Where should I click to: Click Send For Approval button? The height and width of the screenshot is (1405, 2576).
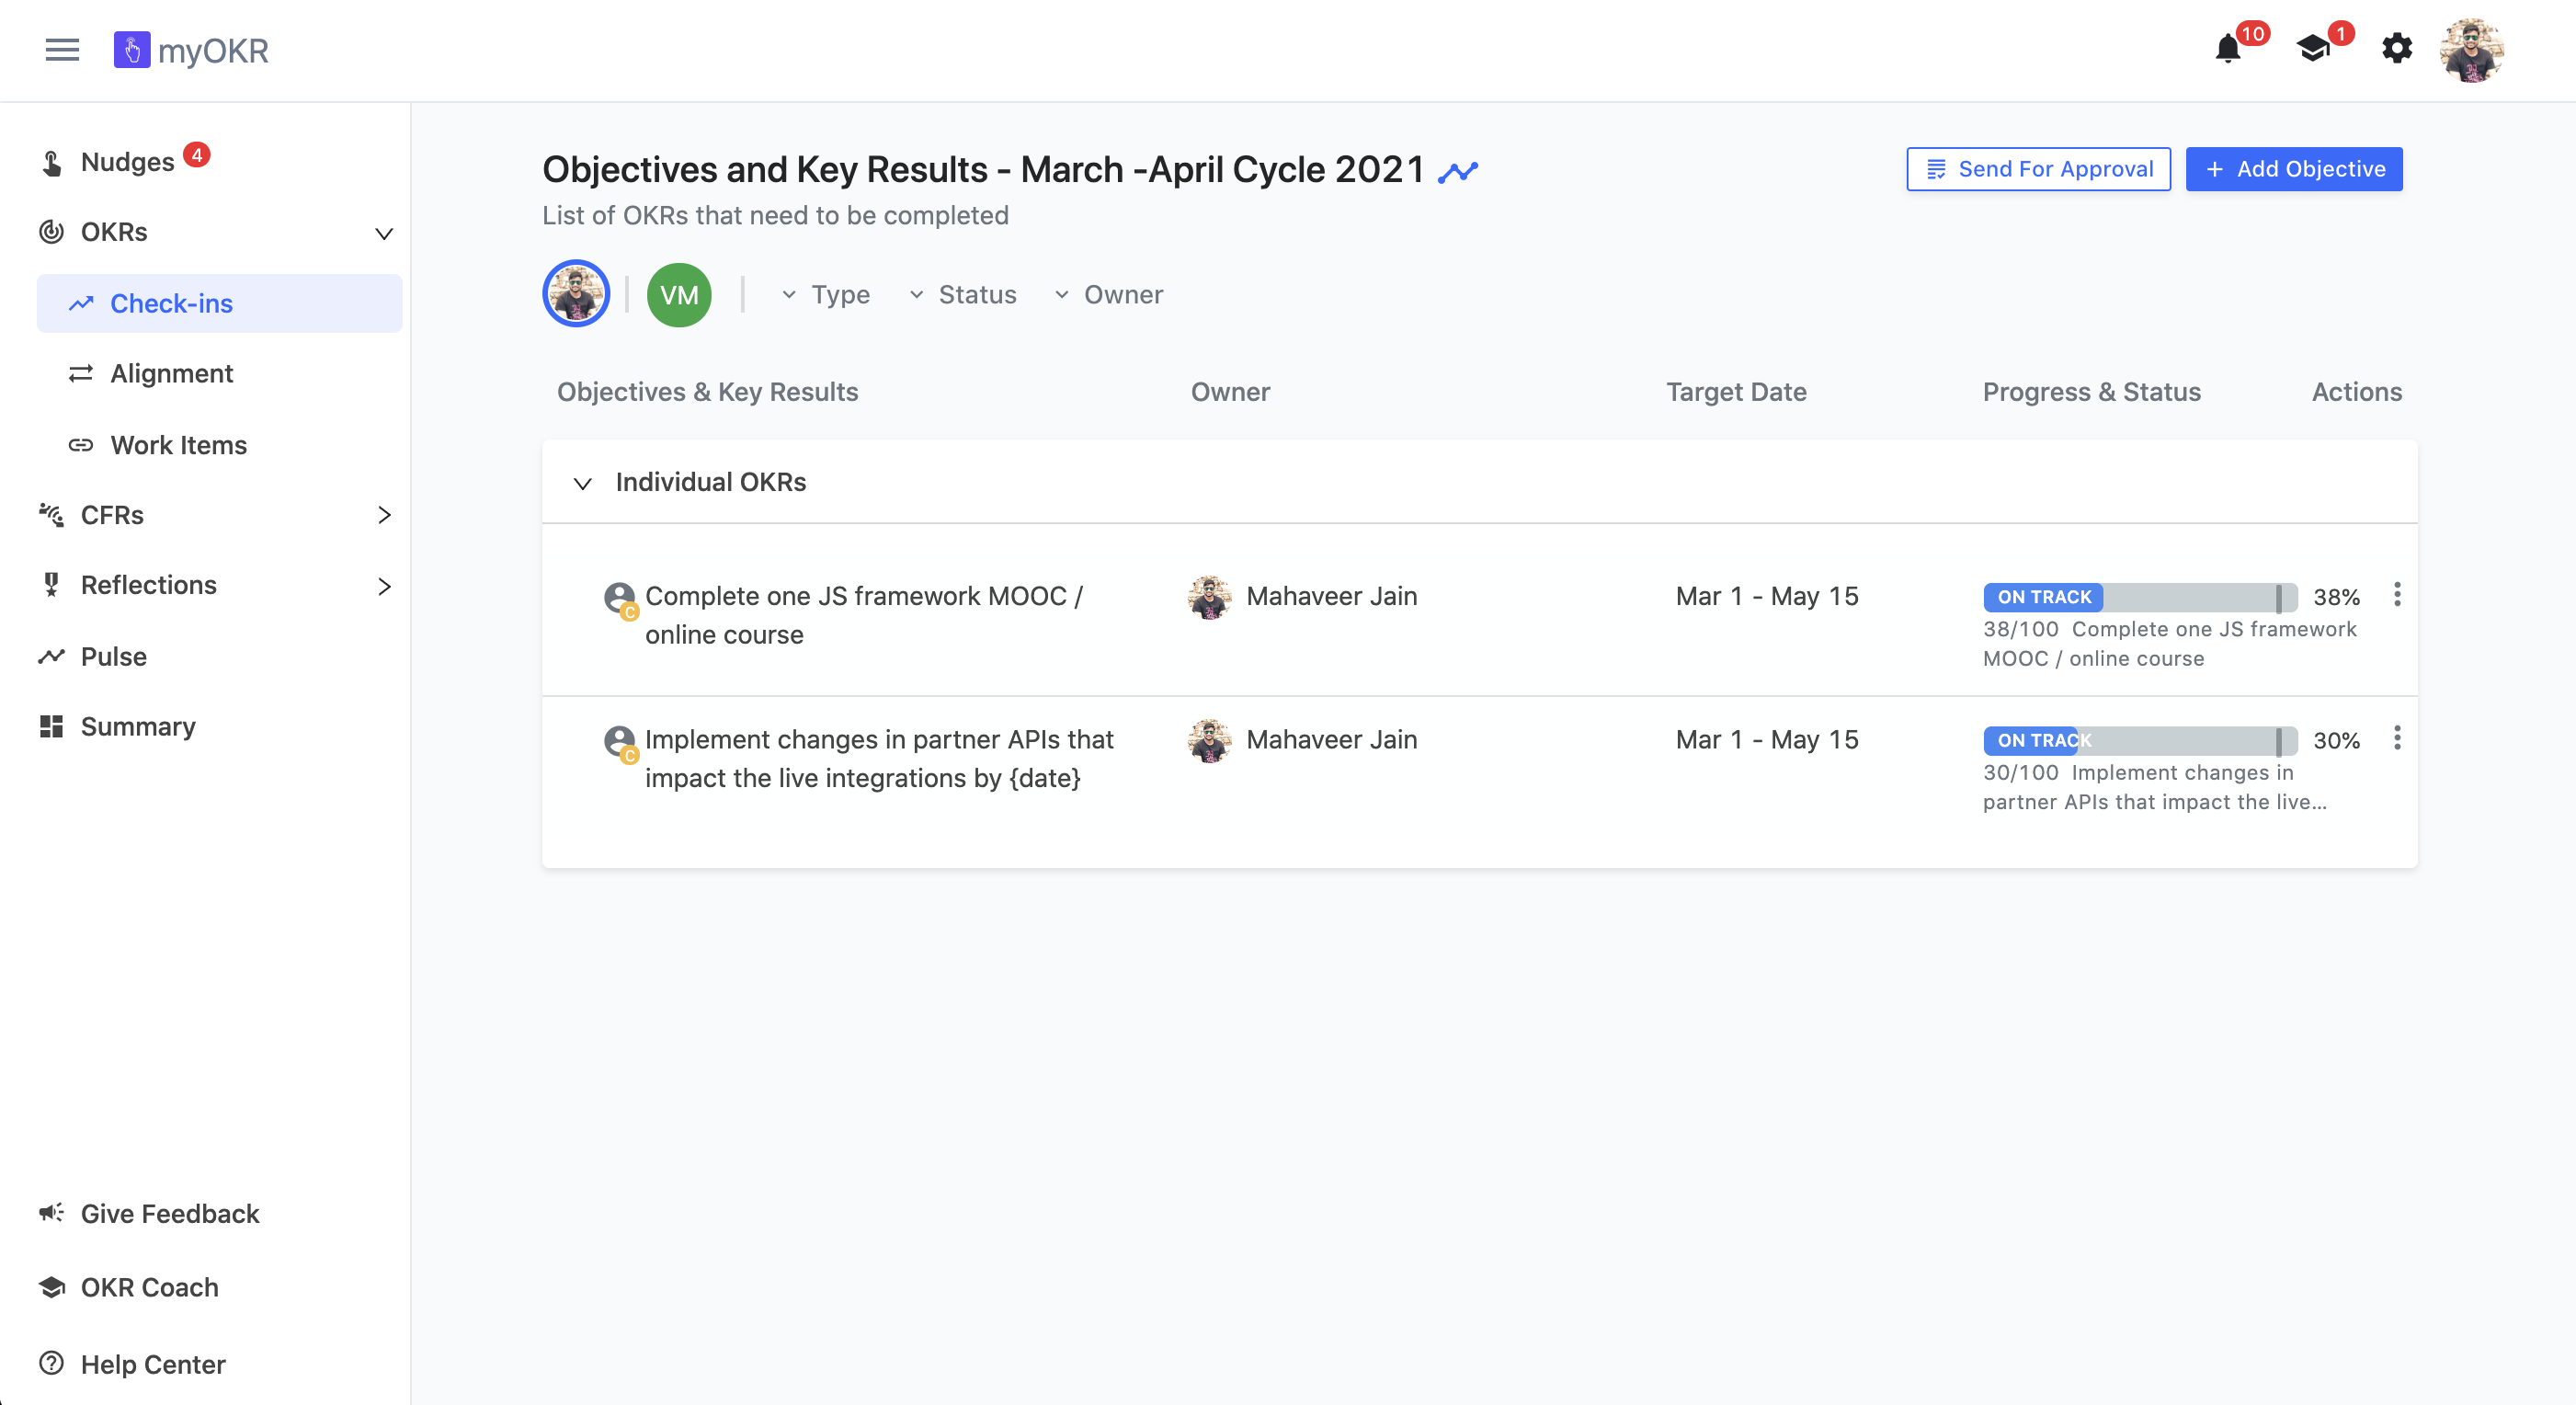tap(2038, 169)
